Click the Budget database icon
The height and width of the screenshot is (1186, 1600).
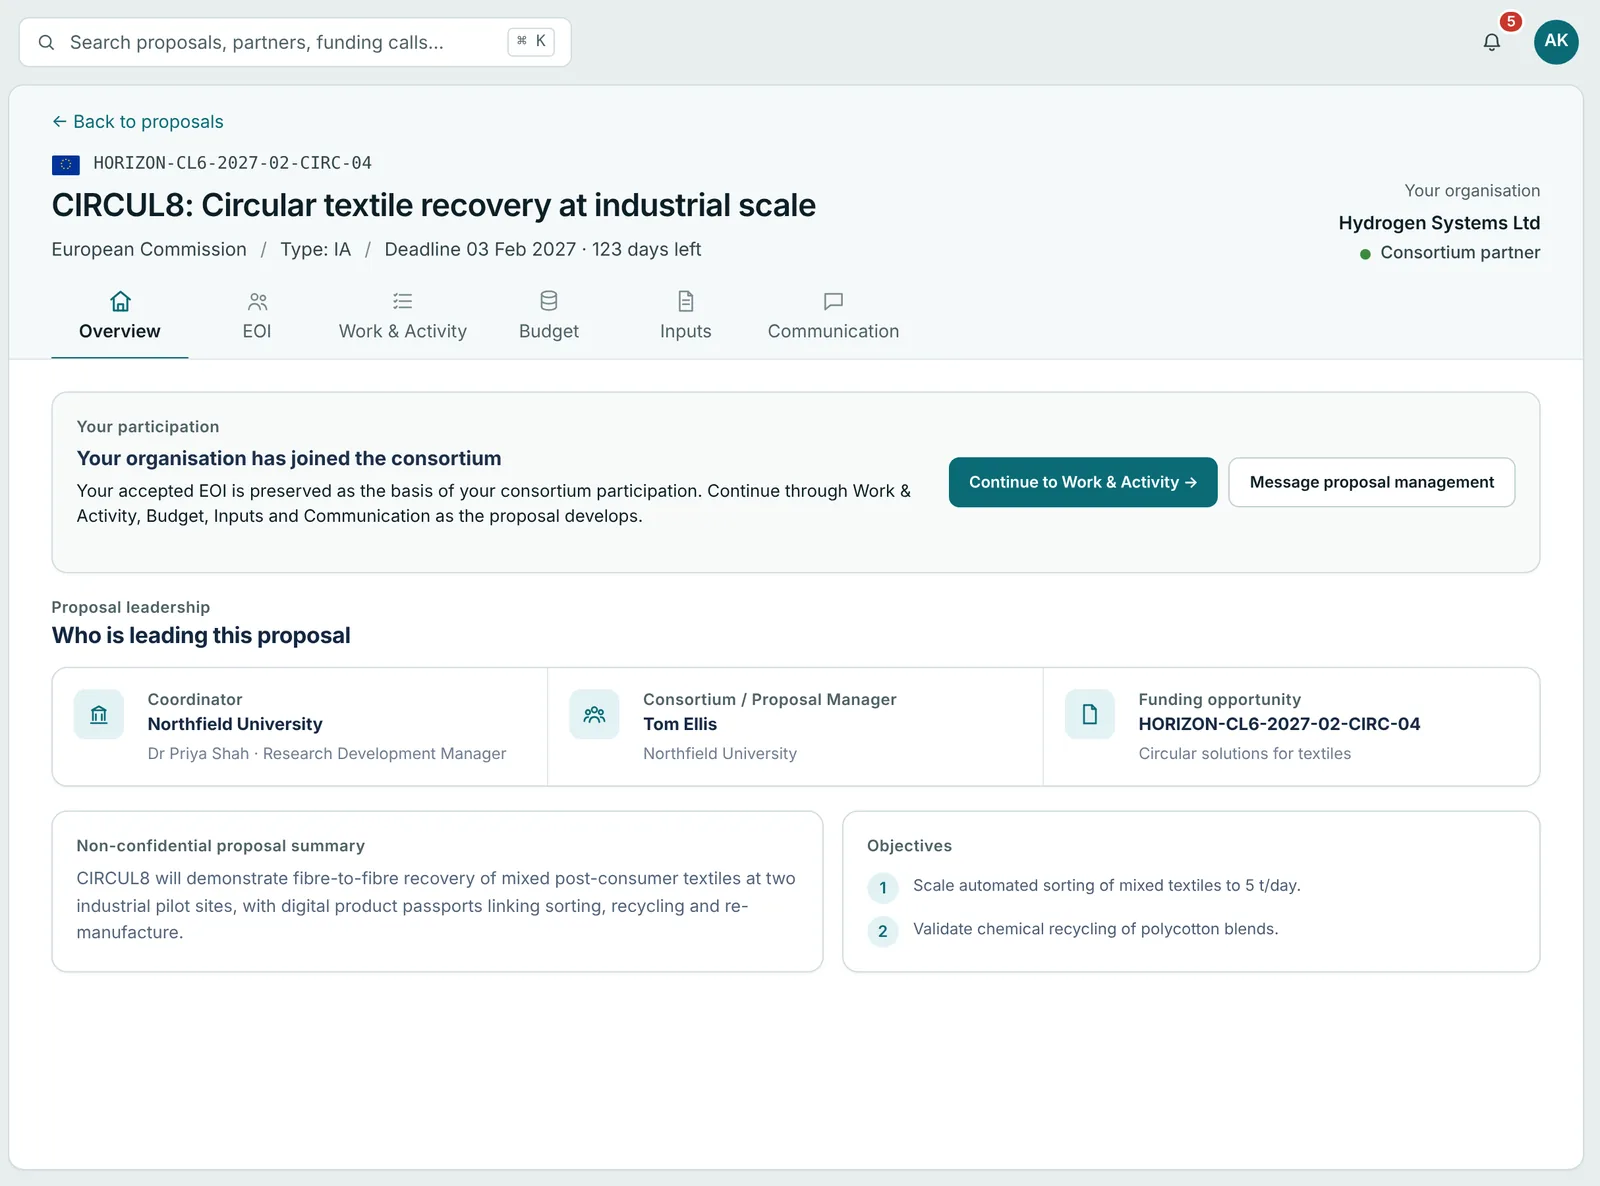pos(549,301)
